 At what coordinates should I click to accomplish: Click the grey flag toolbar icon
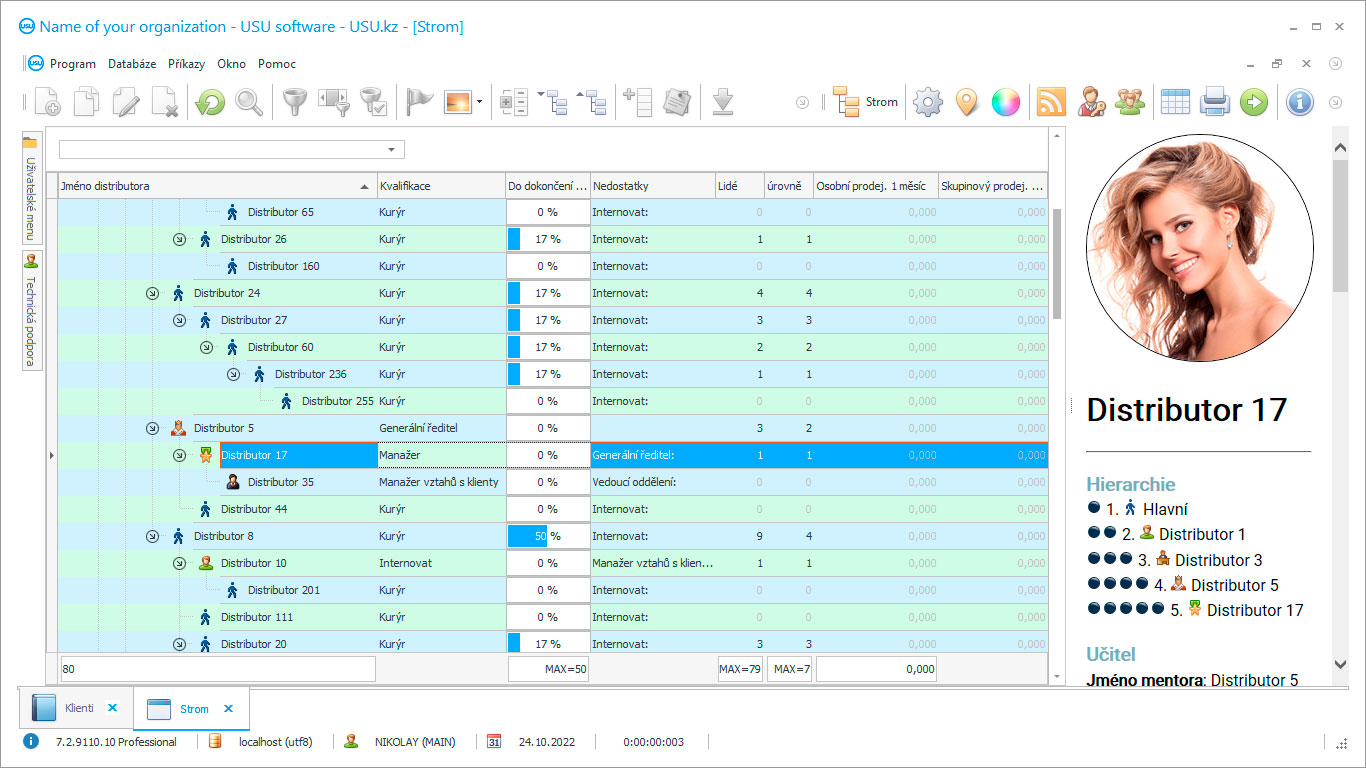pyautogui.click(x=419, y=102)
